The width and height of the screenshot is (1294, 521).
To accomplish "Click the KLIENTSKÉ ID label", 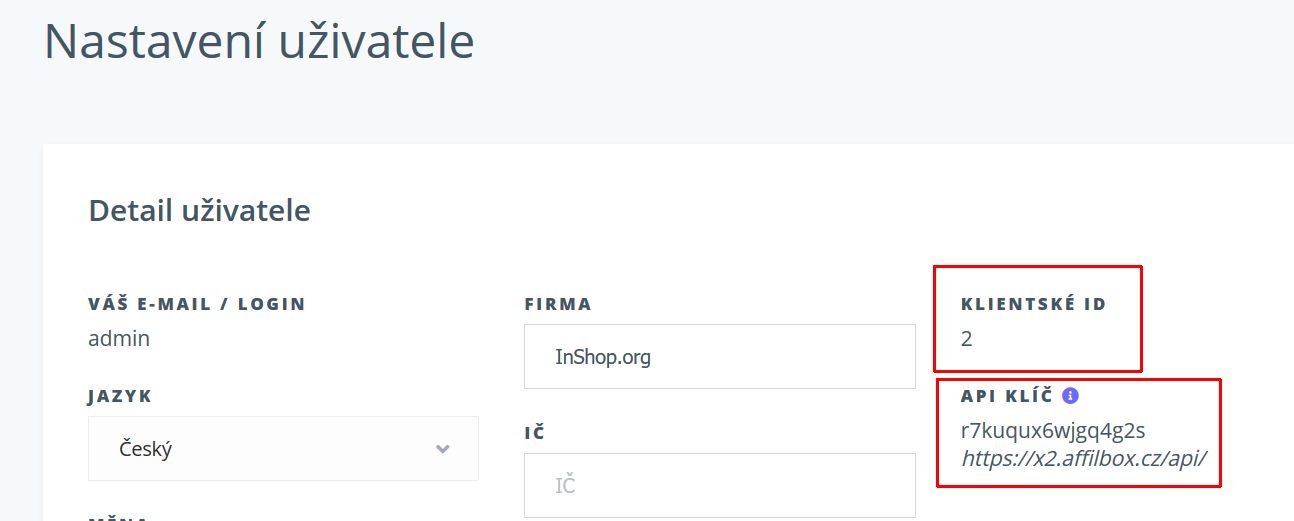I will point(1034,304).
